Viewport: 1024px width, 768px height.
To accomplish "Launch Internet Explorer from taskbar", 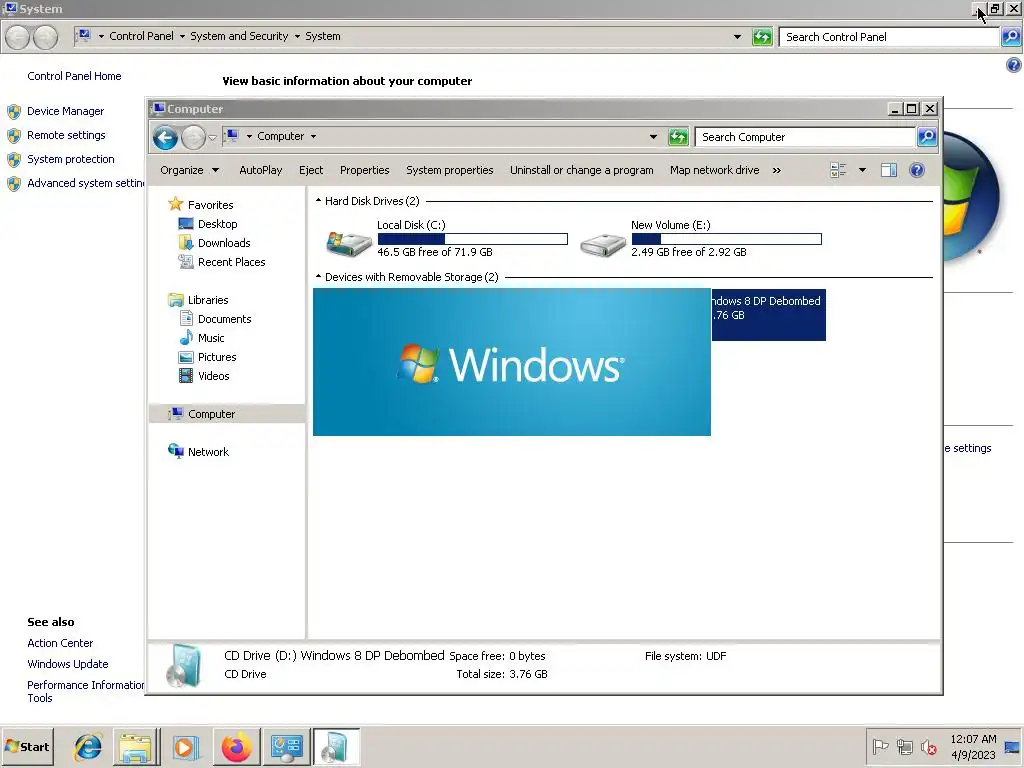I will (x=88, y=746).
